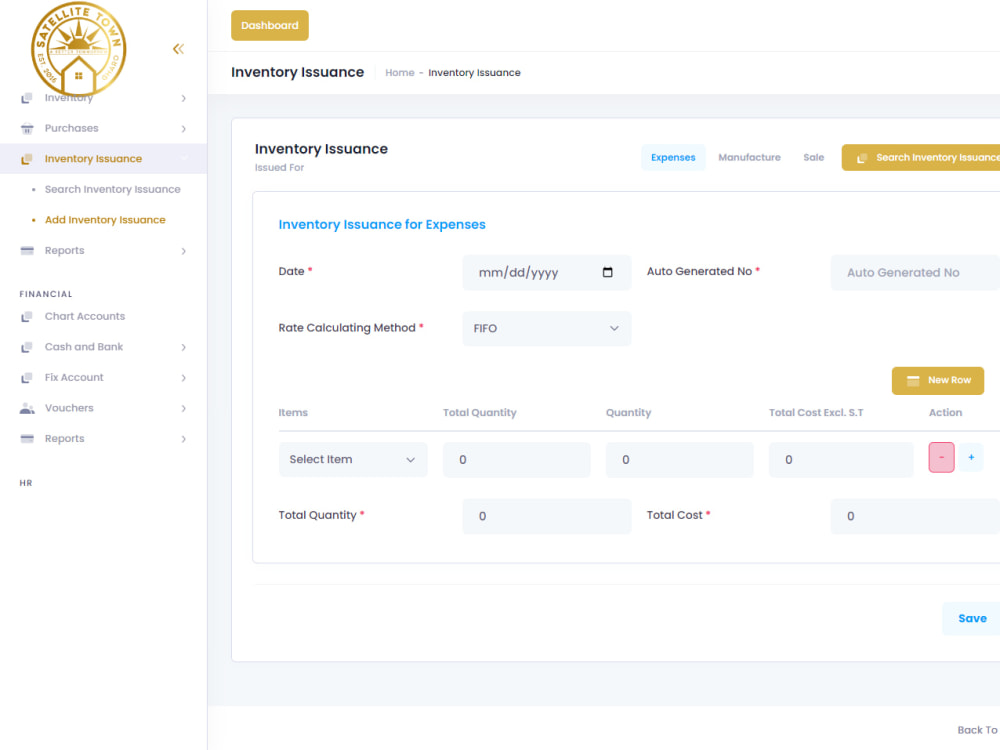Click the Save button
Screen dimensions: 1000x750
click(x=971, y=619)
